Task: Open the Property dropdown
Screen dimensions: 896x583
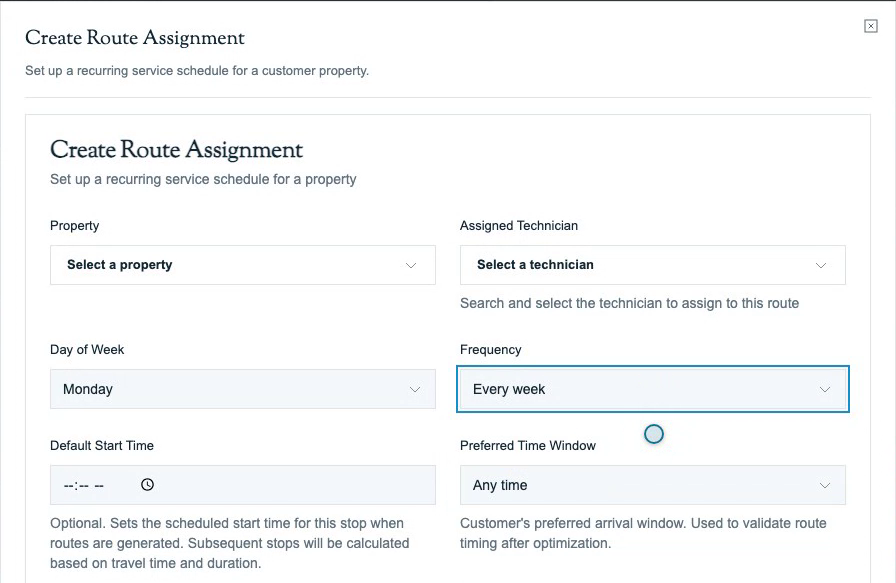Action: point(243,265)
